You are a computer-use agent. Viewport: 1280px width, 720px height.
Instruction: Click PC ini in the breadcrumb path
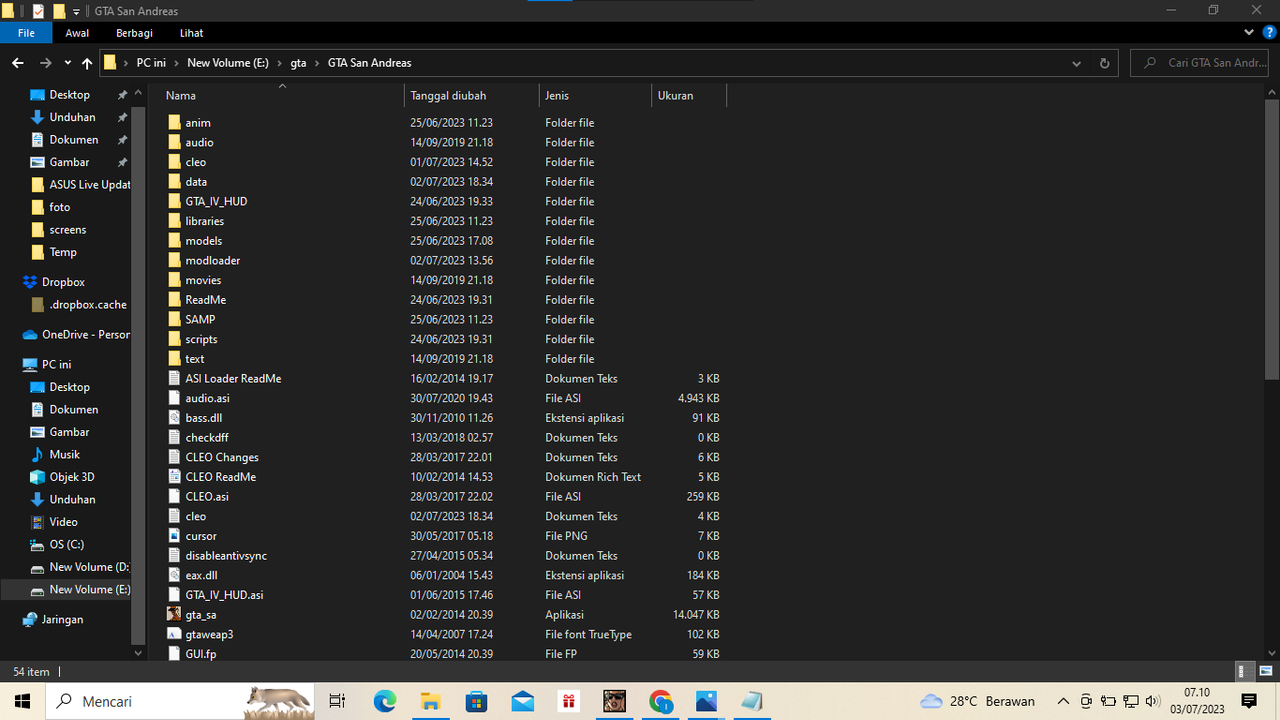coord(152,63)
